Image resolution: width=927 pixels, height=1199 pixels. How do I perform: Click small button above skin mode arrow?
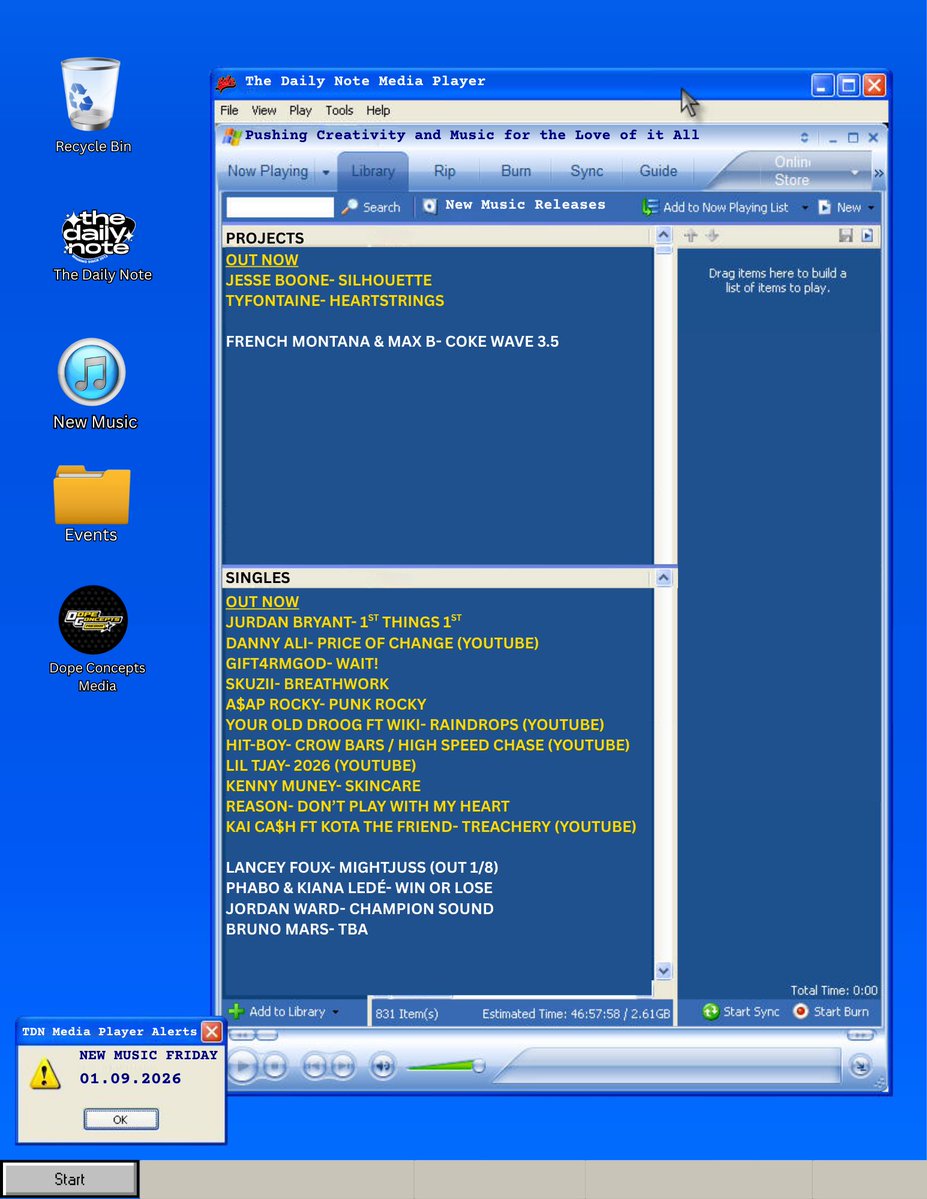[x=860, y=1035]
